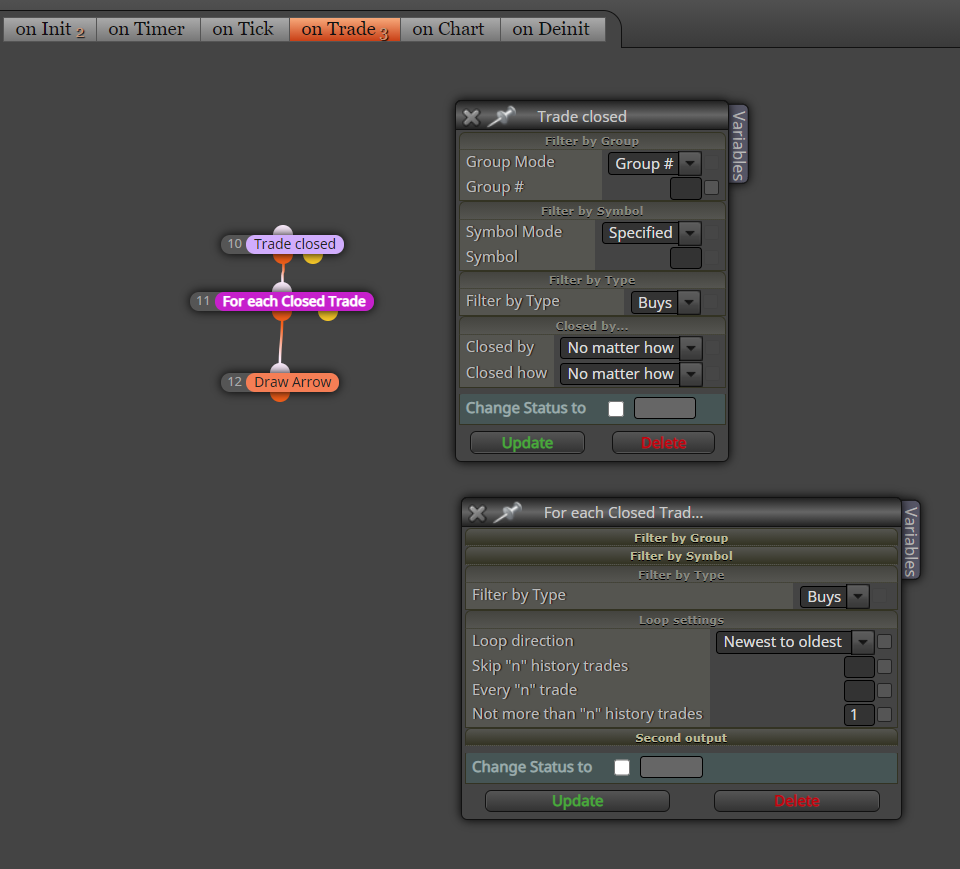Viewport: 960px width, 869px height.
Task: Click the orange output connector of Trade closed block
Action: click(x=283, y=258)
